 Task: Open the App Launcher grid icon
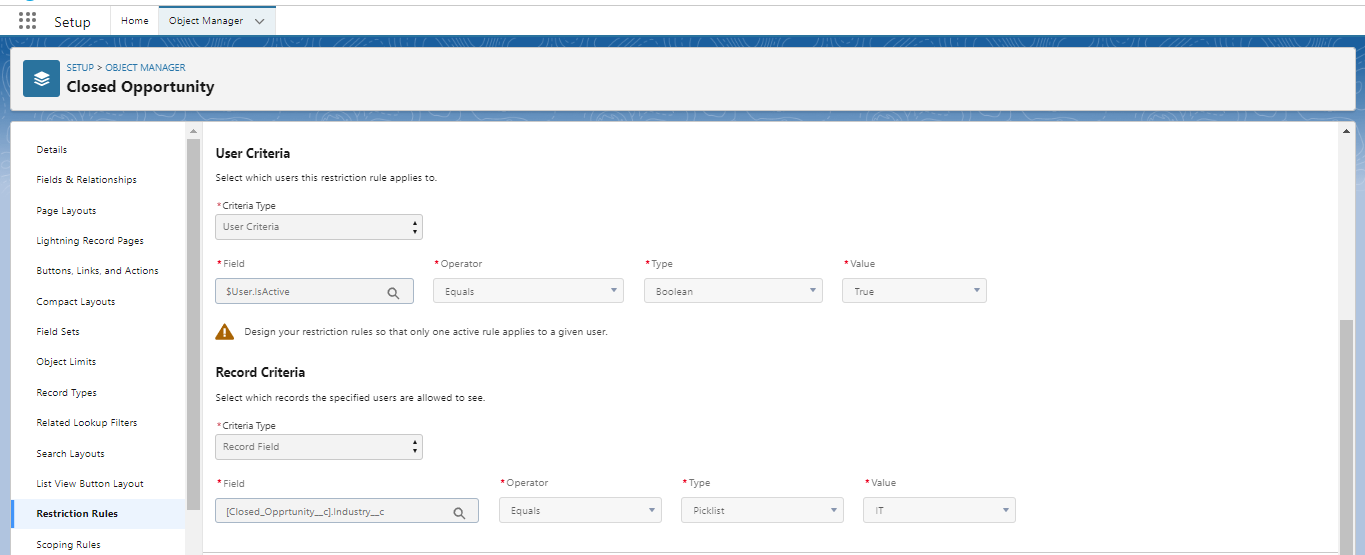pyautogui.click(x=27, y=21)
